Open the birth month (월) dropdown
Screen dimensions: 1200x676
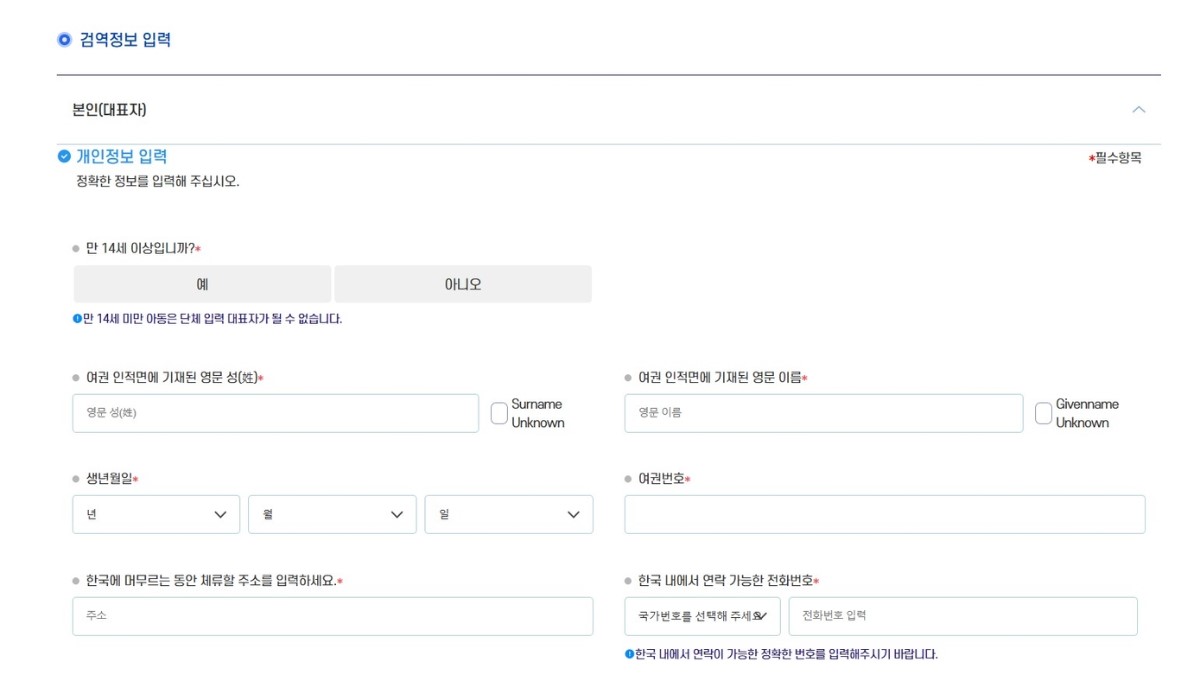(332, 514)
